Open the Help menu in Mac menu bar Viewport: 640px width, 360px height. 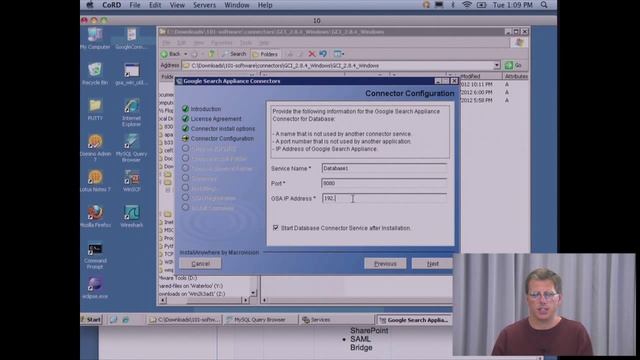(x=265, y=5)
